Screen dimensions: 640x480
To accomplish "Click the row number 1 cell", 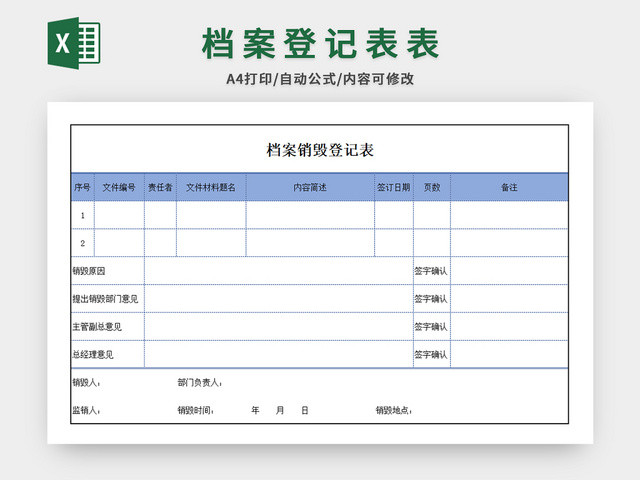I will click(x=83, y=215).
